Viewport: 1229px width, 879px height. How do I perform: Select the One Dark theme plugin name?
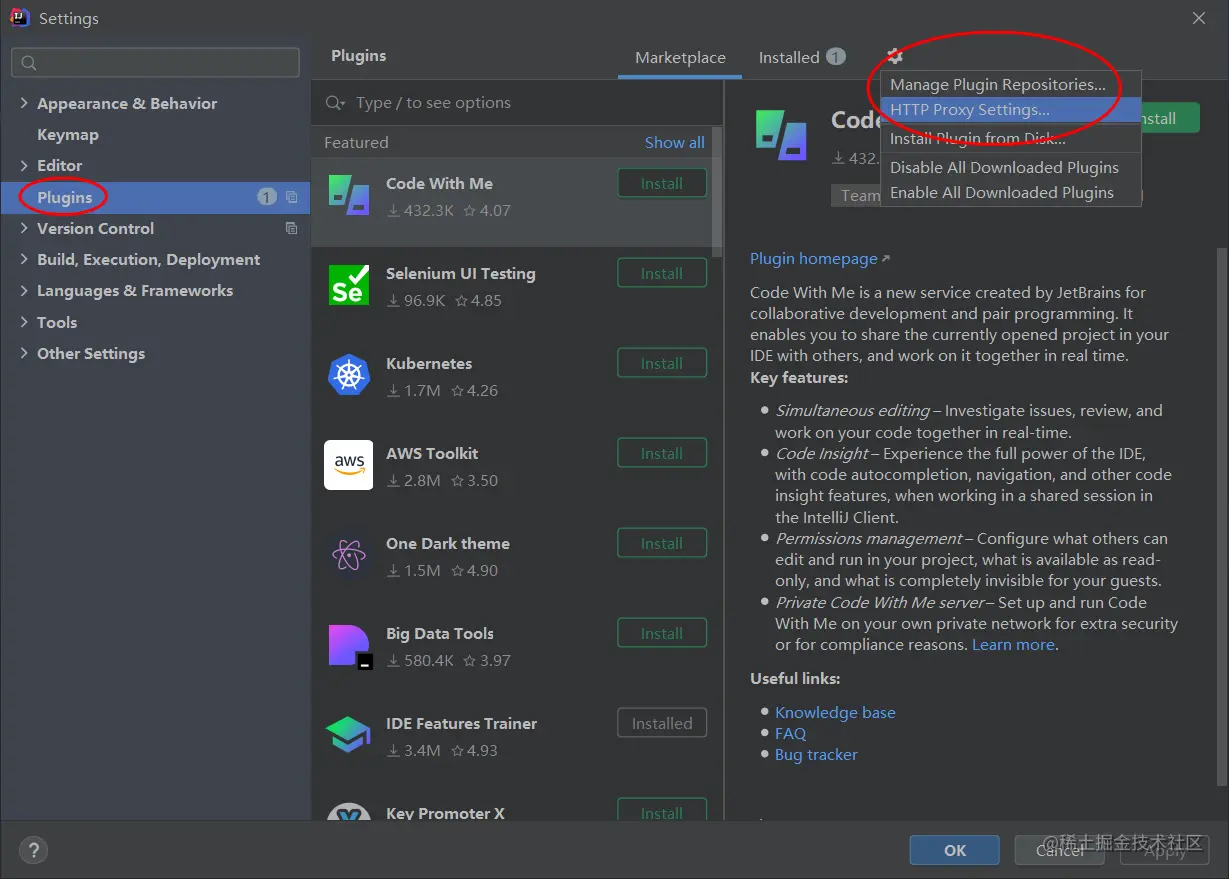(x=448, y=544)
